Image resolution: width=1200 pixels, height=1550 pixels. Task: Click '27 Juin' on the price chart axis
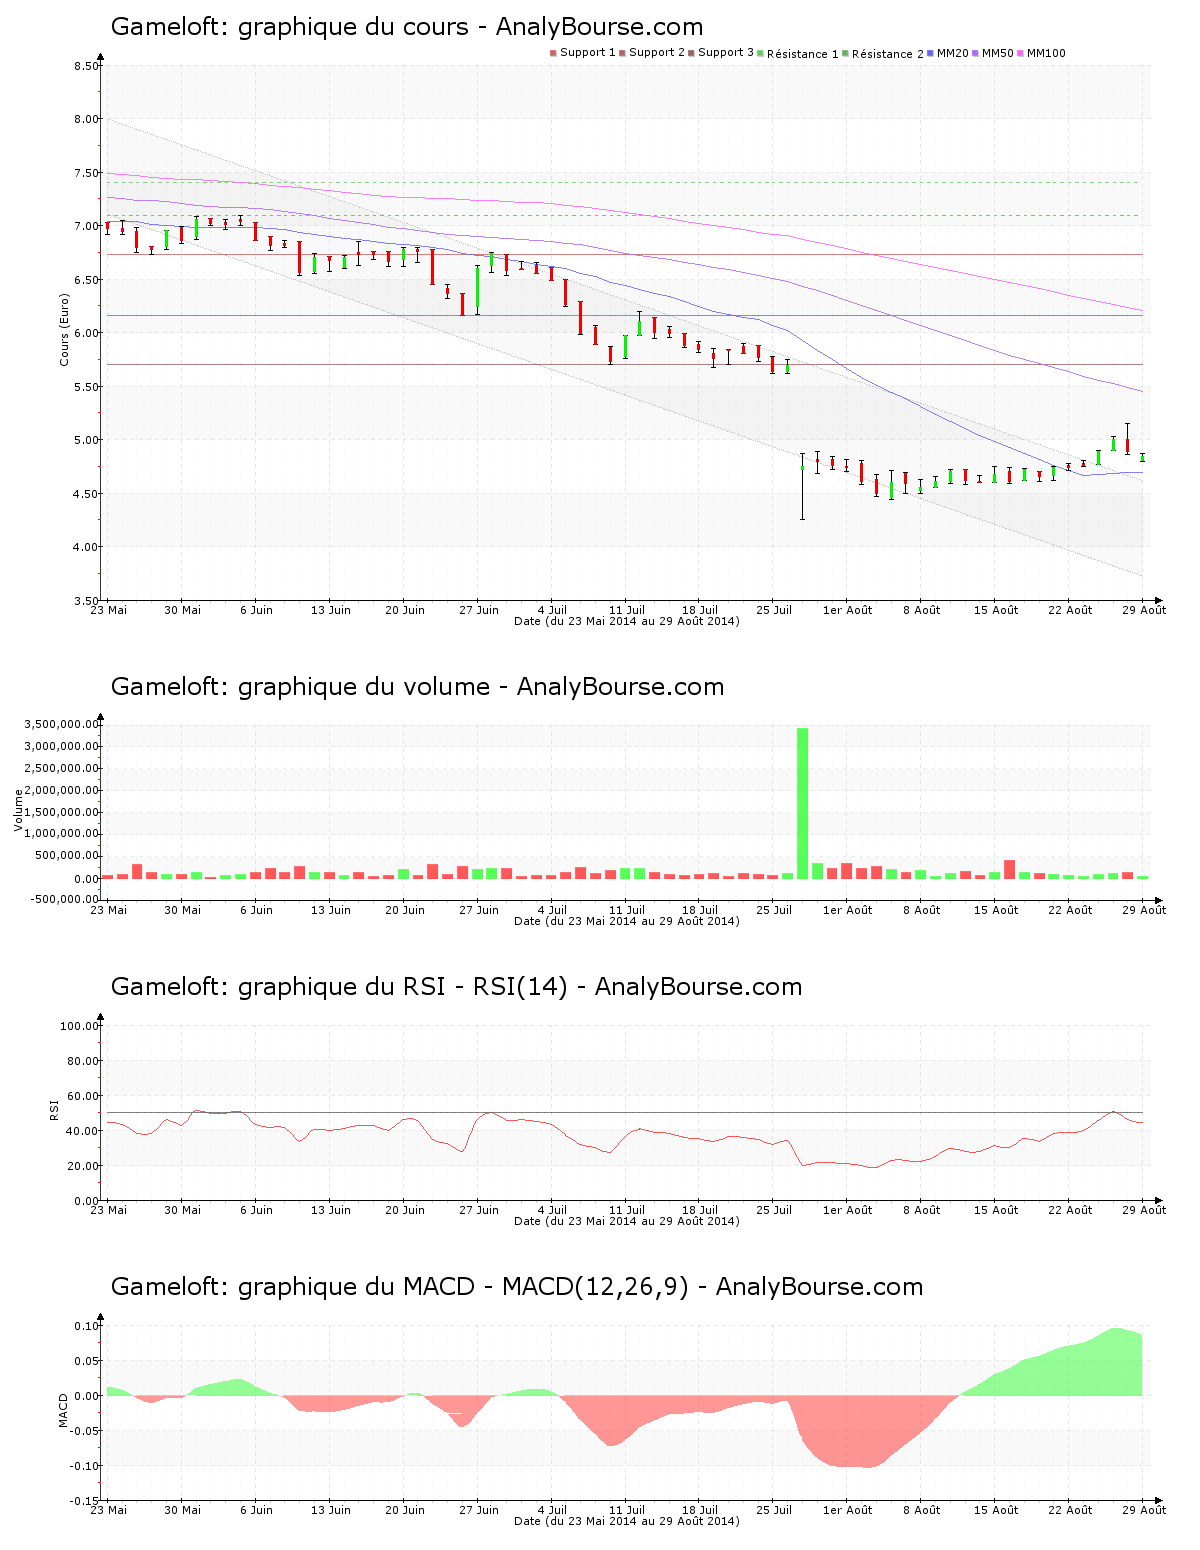(x=479, y=610)
